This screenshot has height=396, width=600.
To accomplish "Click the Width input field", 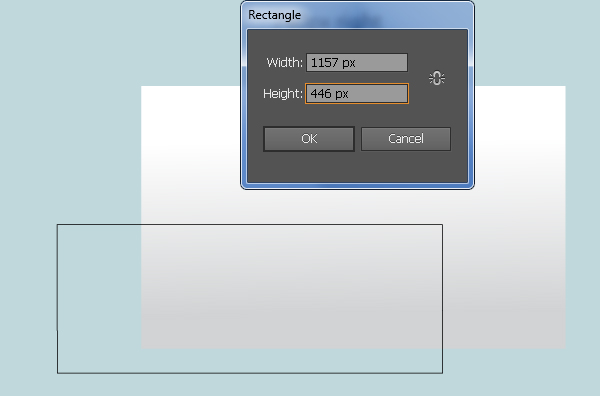I will pyautogui.click(x=357, y=62).
